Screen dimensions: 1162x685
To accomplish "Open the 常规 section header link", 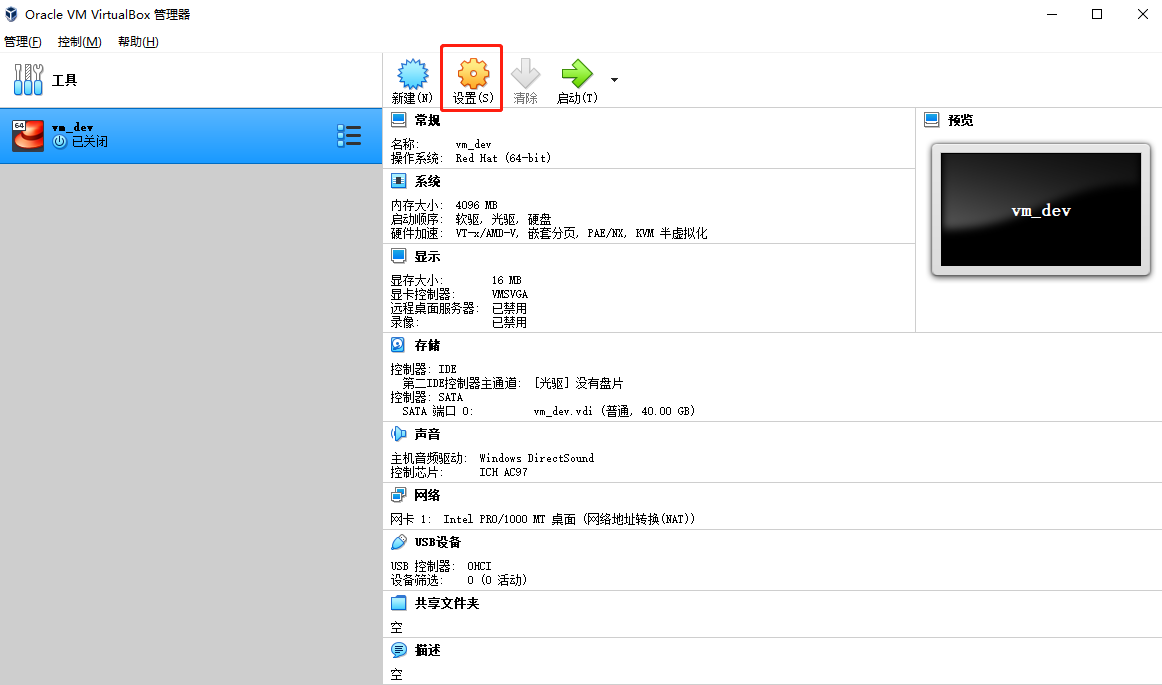I will [428, 120].
